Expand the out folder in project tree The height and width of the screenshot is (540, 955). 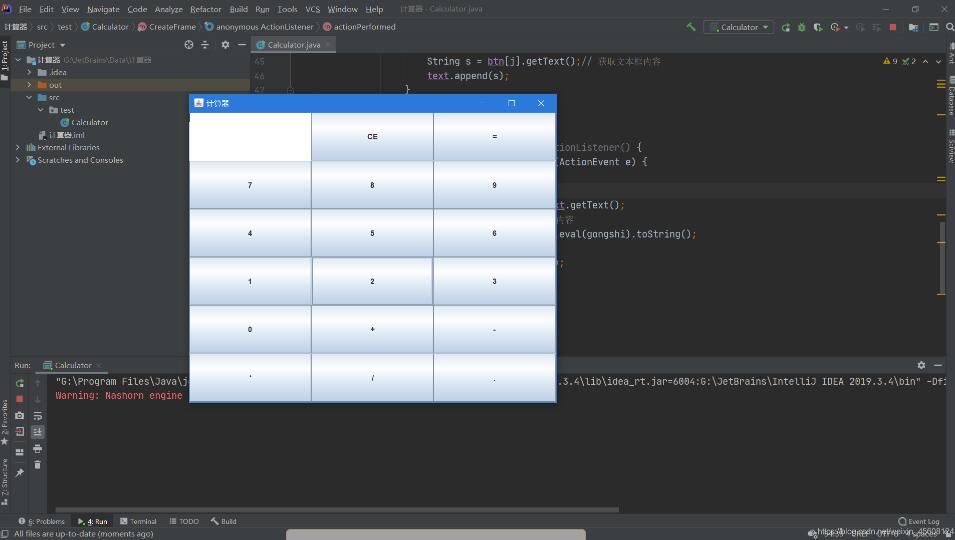point(29,85)
